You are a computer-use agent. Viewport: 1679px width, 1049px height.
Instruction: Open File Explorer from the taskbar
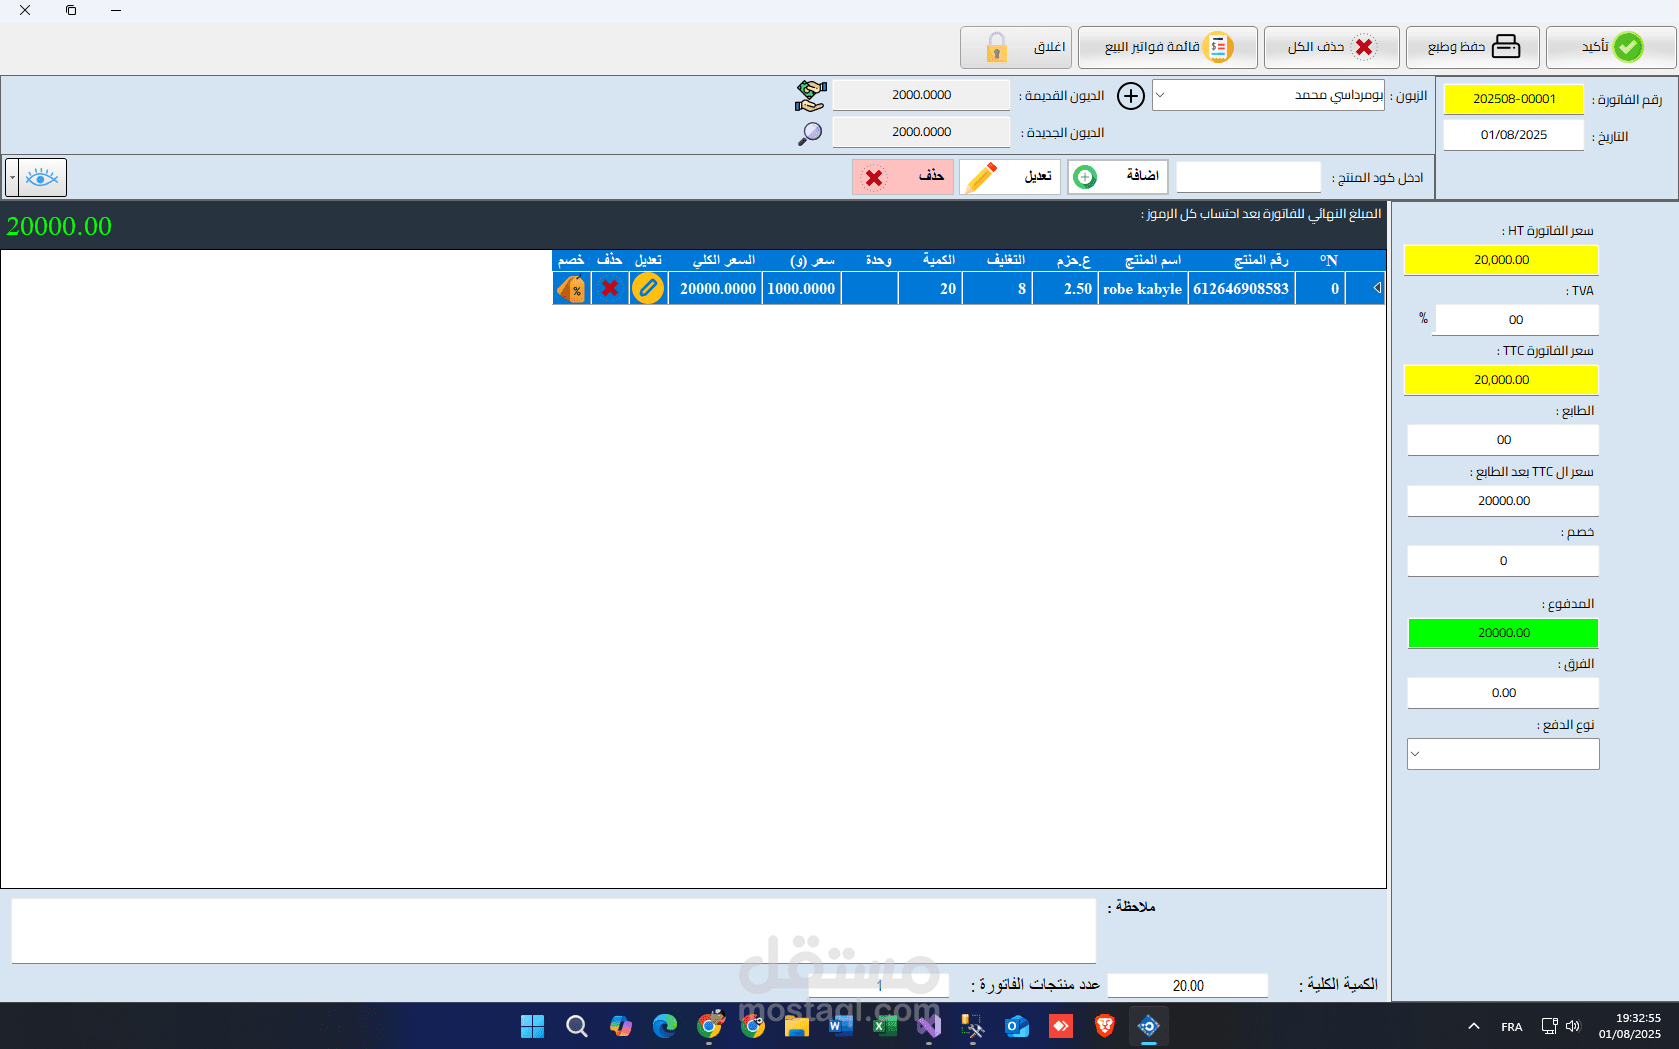797,1026
